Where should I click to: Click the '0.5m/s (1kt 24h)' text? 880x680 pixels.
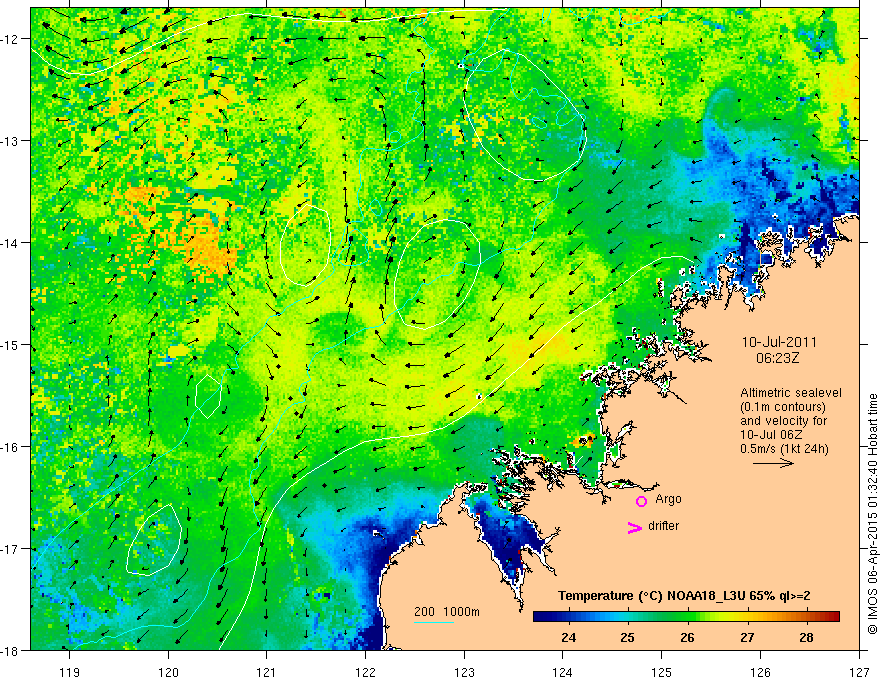[784, 449]
